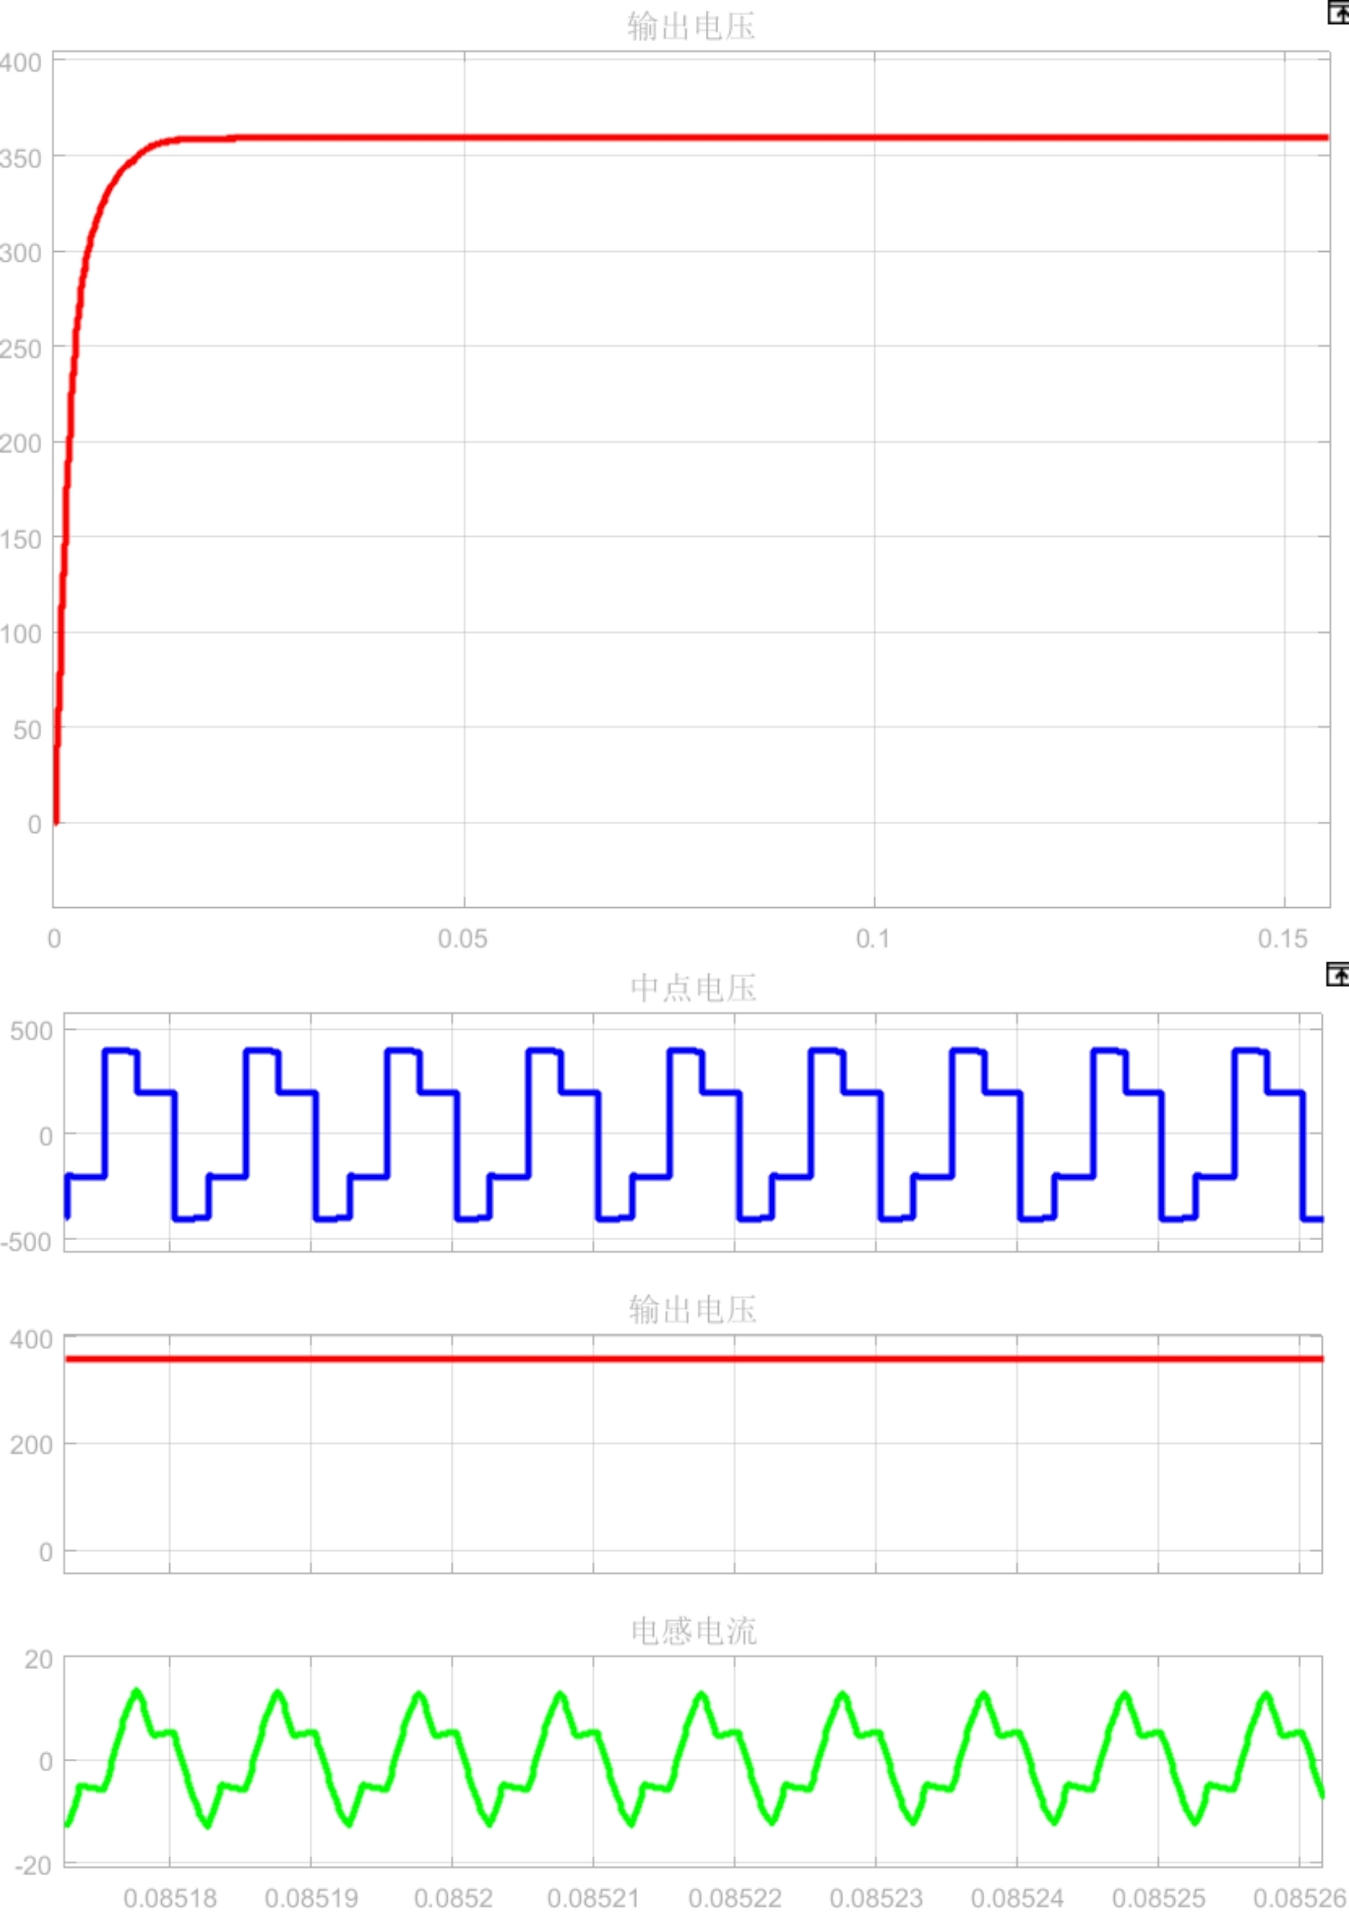Screen dimensions: 1349x1920
Task: Click the 150 y-axis tick label
Action: click(21, 540)
